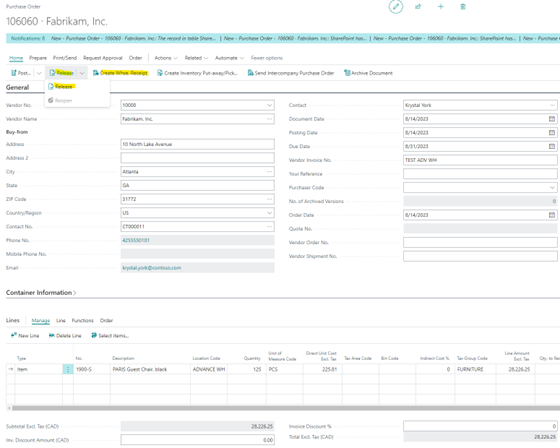Click Vendor Name lookup ellipsis
Image resolution: width=560 pixels, height=448 pixels.
[x=269, y=119]
